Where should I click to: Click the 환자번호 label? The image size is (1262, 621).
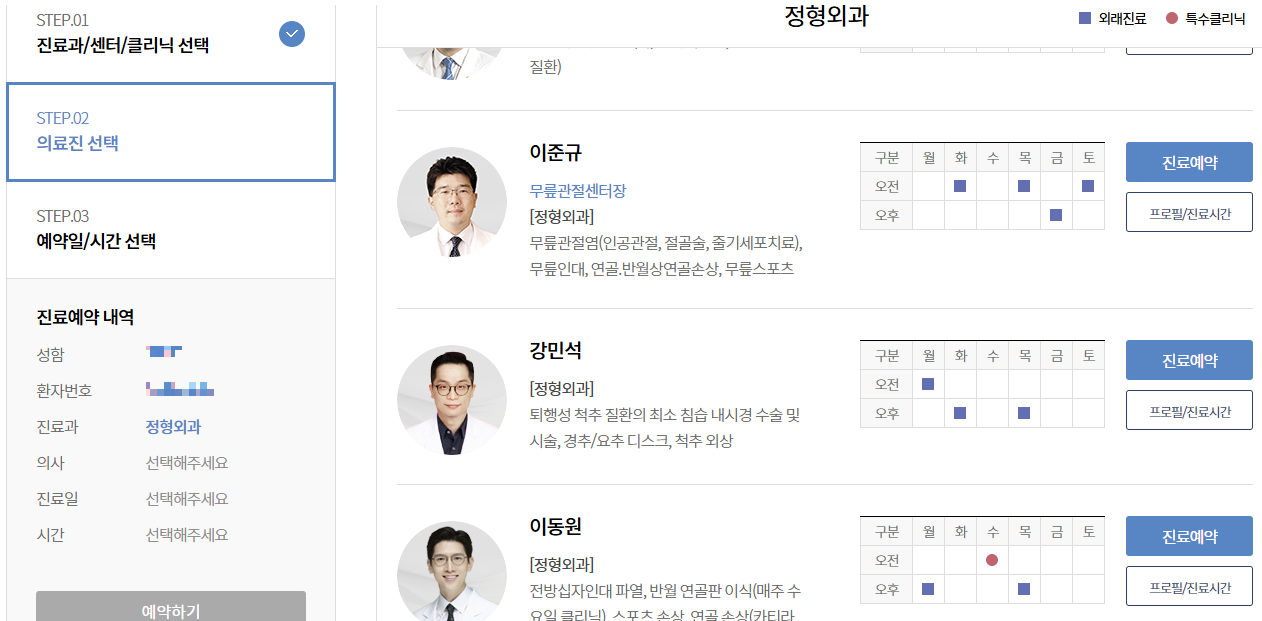[x=64, y=391]
